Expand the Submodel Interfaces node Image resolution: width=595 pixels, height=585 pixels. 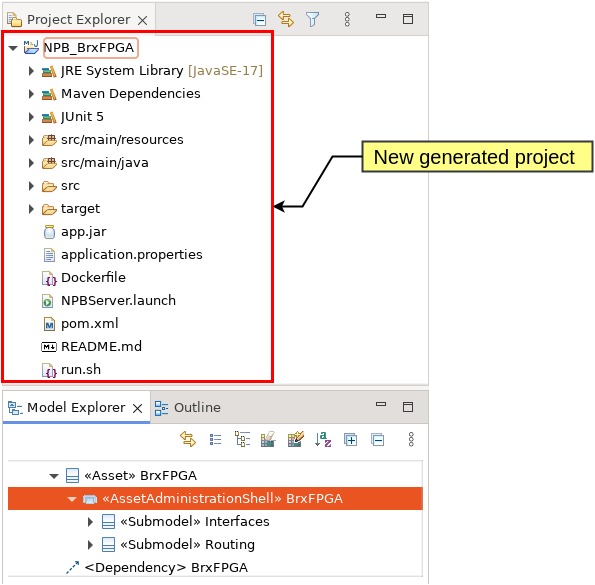click(x=90, y=522)
